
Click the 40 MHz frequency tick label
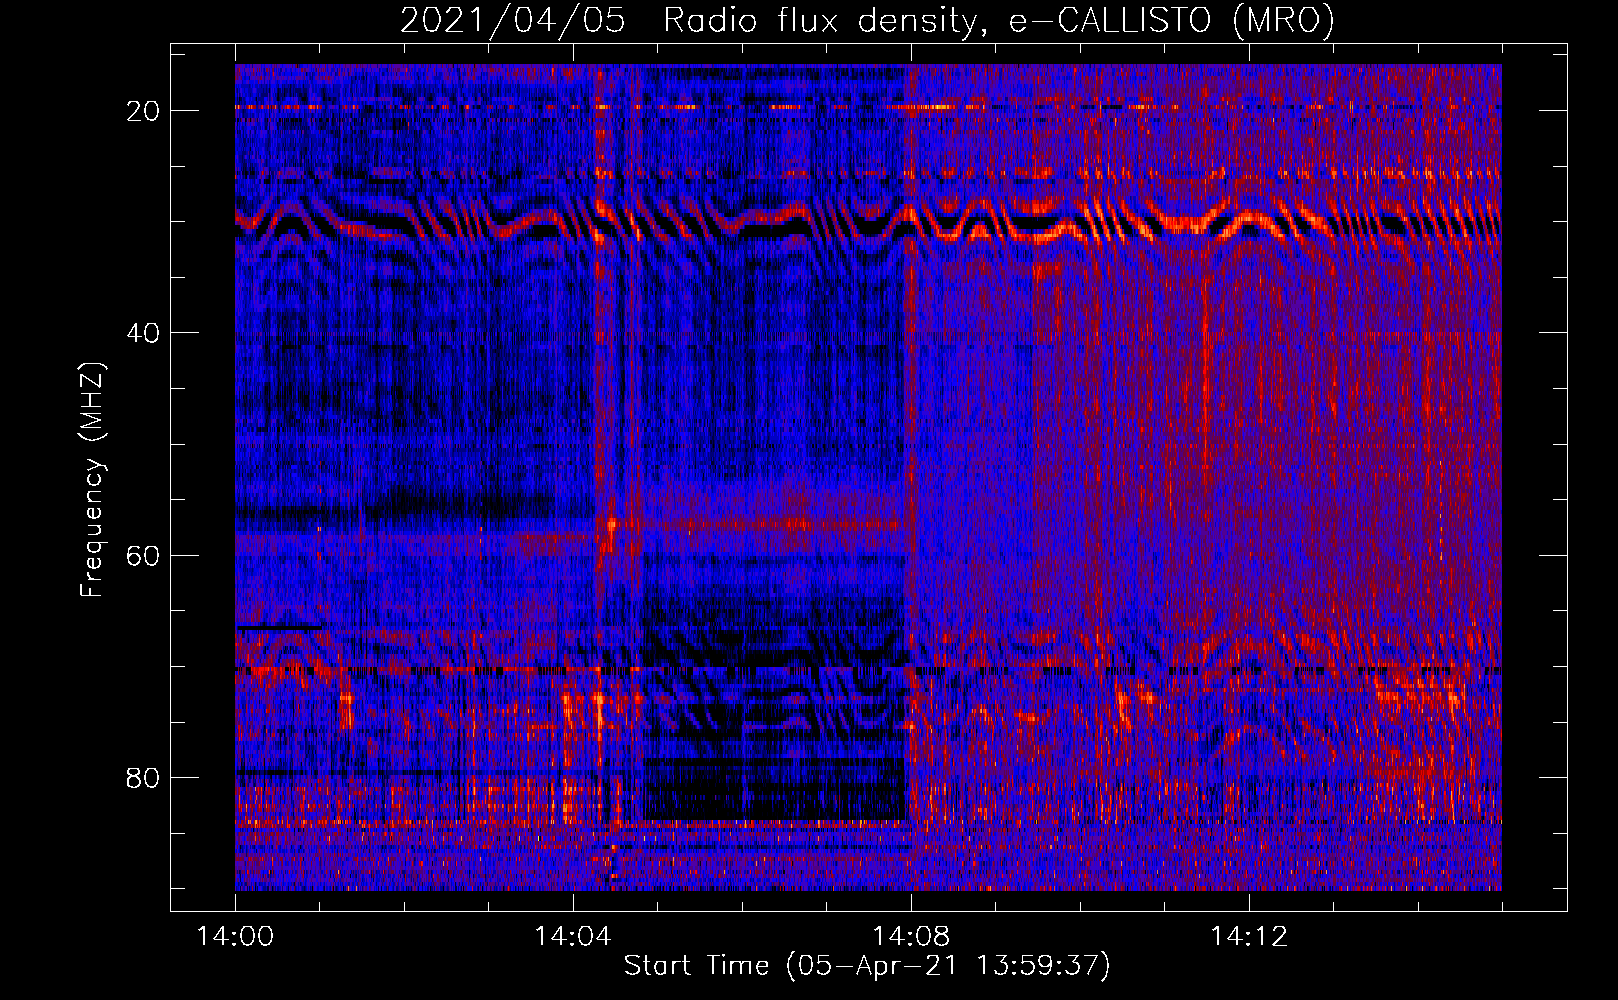[x=144, y=332]
